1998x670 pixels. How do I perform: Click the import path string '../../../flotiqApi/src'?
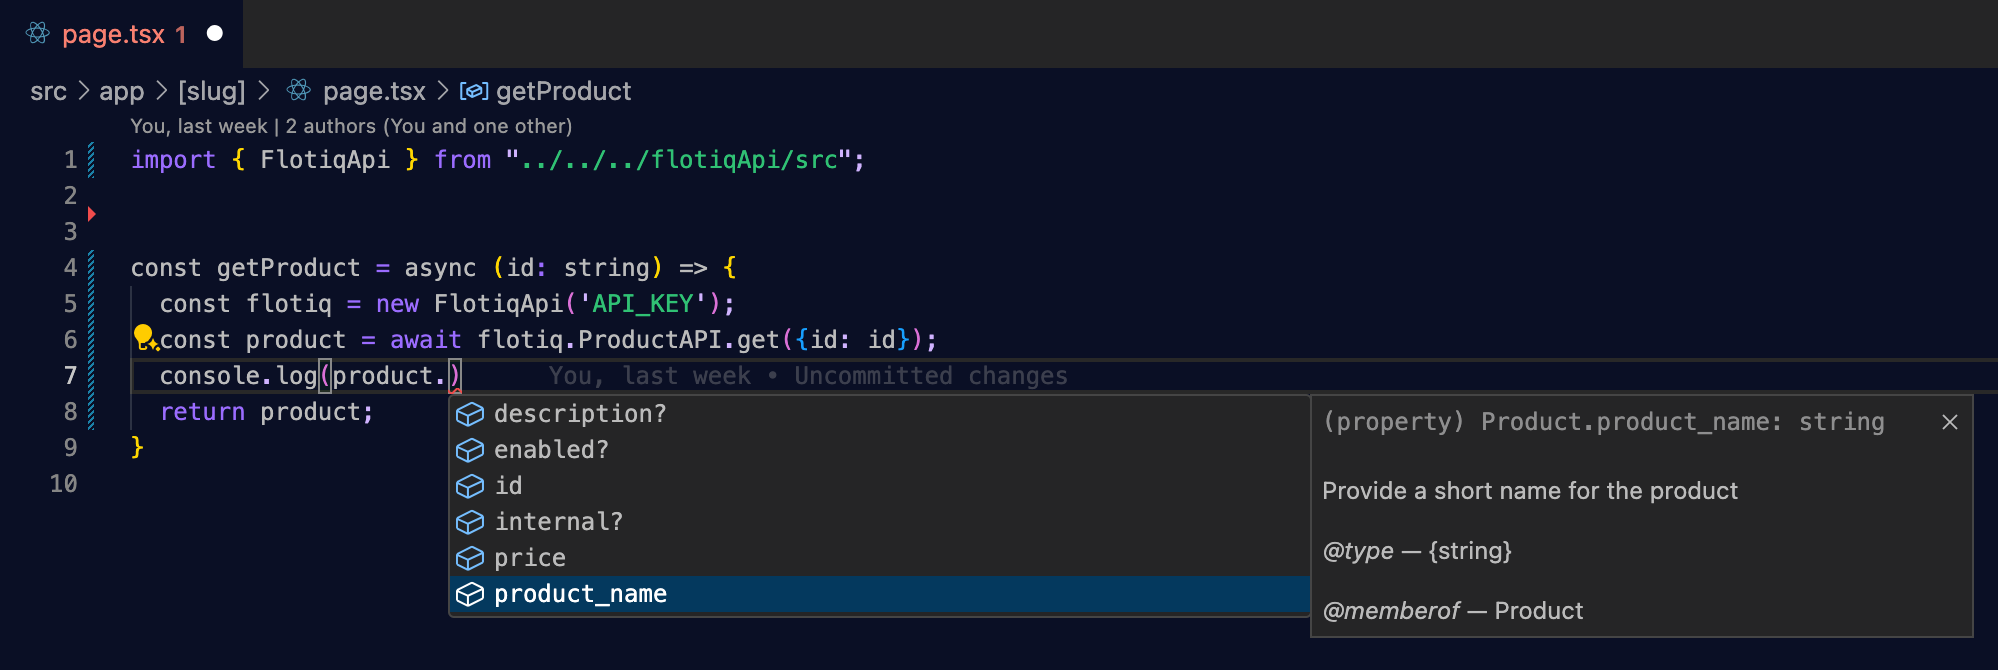tap(678, 160)
